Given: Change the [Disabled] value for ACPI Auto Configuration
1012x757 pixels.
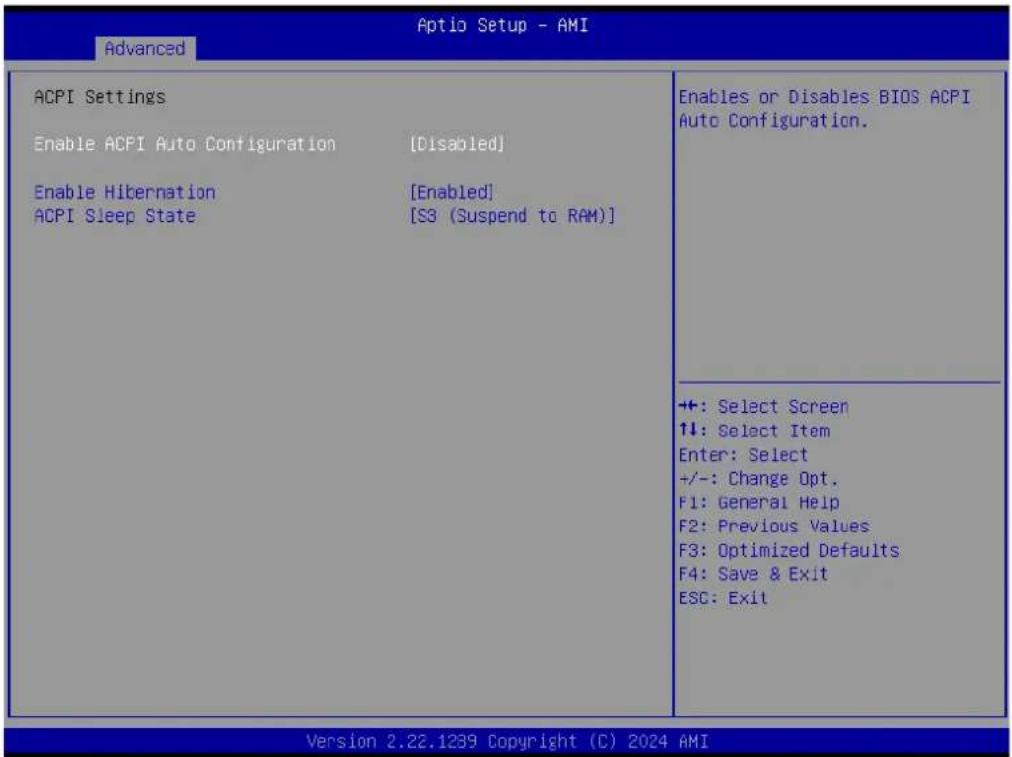Looking at the screenshot, I should point(457,144).
